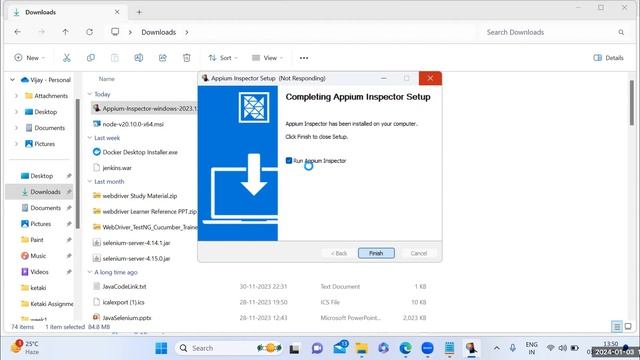
Task: Go up one folder level arrow
Action: pos(65,32)
